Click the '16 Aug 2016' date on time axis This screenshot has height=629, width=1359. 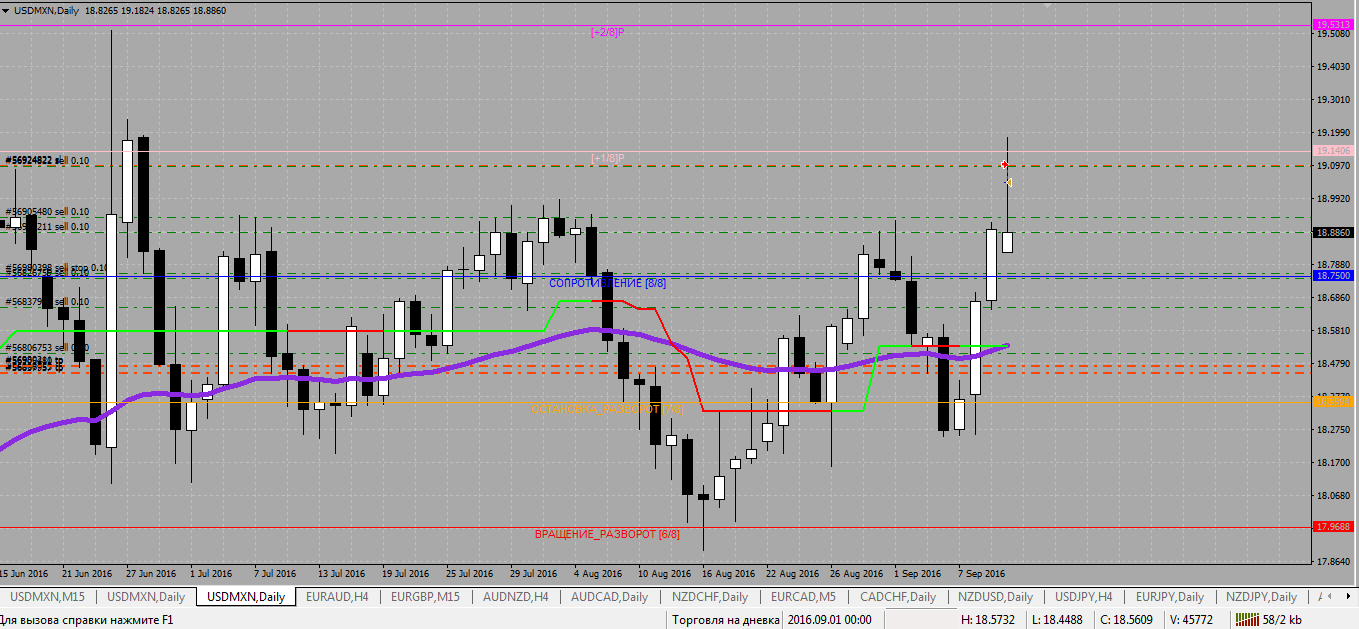727,574
